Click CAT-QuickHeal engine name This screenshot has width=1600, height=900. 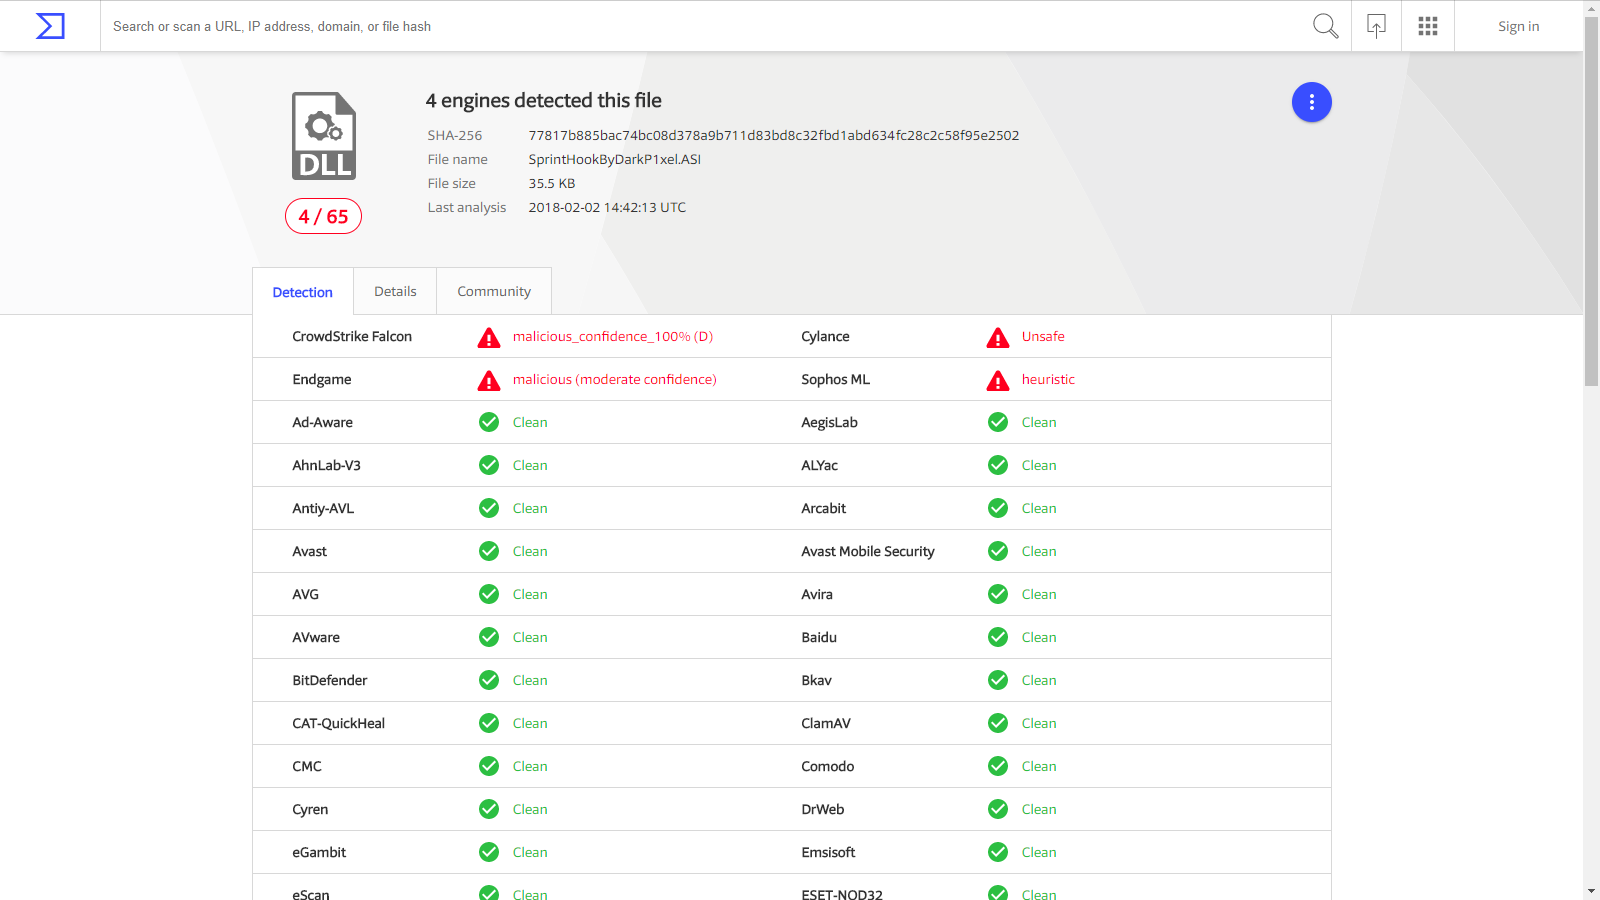tap(338, 723)
